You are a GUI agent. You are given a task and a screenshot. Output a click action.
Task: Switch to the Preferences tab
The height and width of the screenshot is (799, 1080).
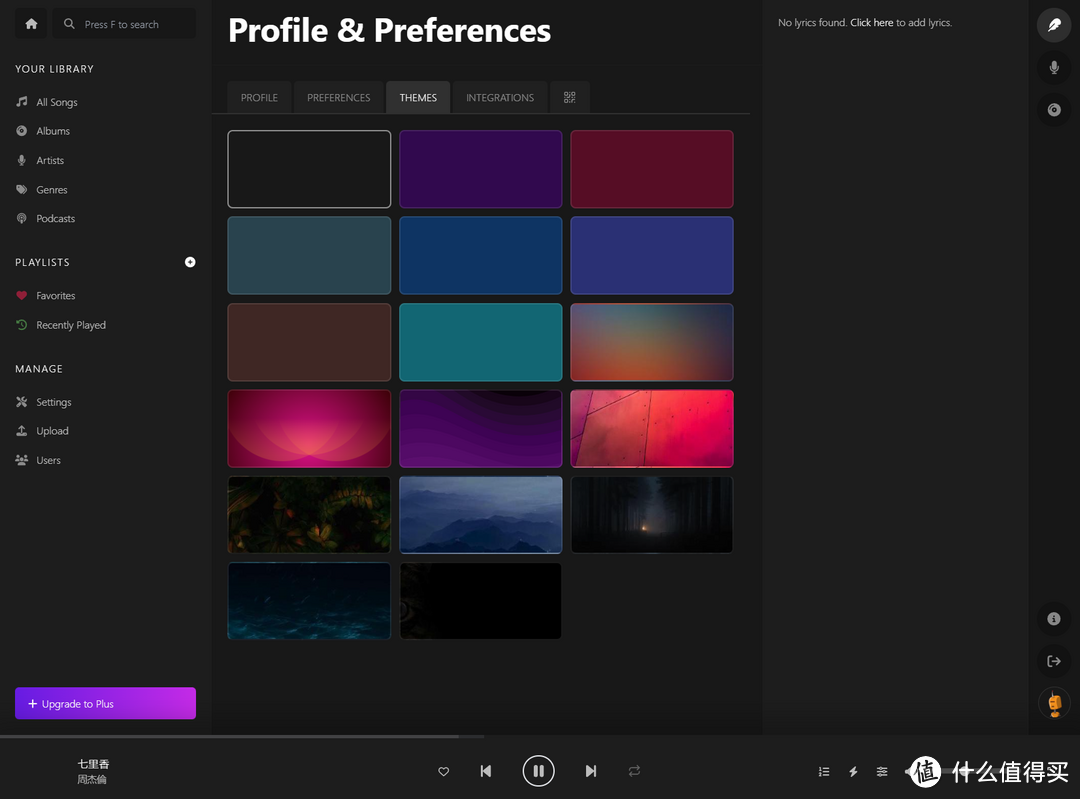pyautogui.click(x=338, y=98)
